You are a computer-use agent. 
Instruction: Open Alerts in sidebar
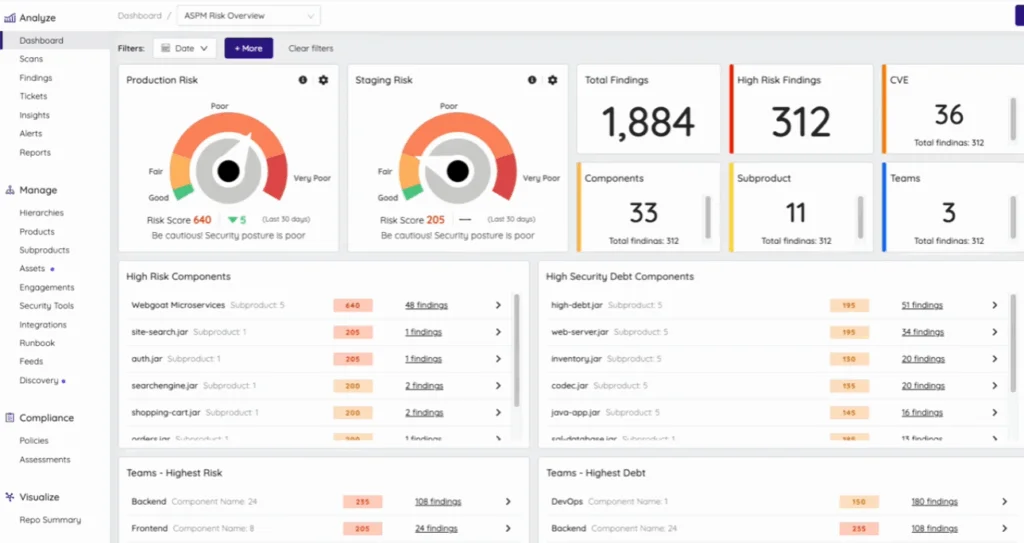click(x=30, y=133)
